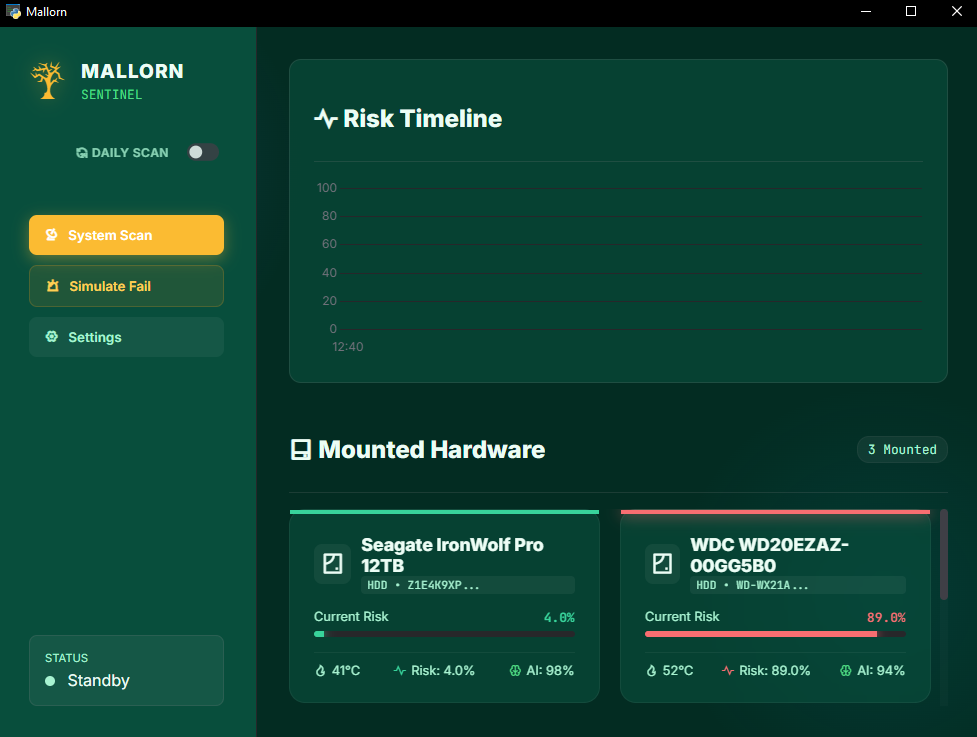Image resolution: width=977 pixels, height=737 pixels.
Task: Click the 3 Mounted badge
Action: point(902,450)
